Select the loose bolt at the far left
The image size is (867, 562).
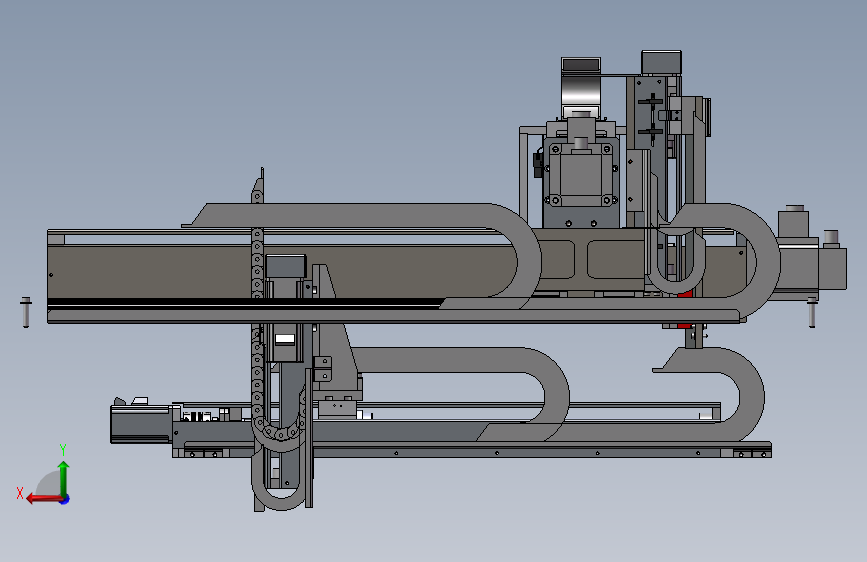pos(25,312)
